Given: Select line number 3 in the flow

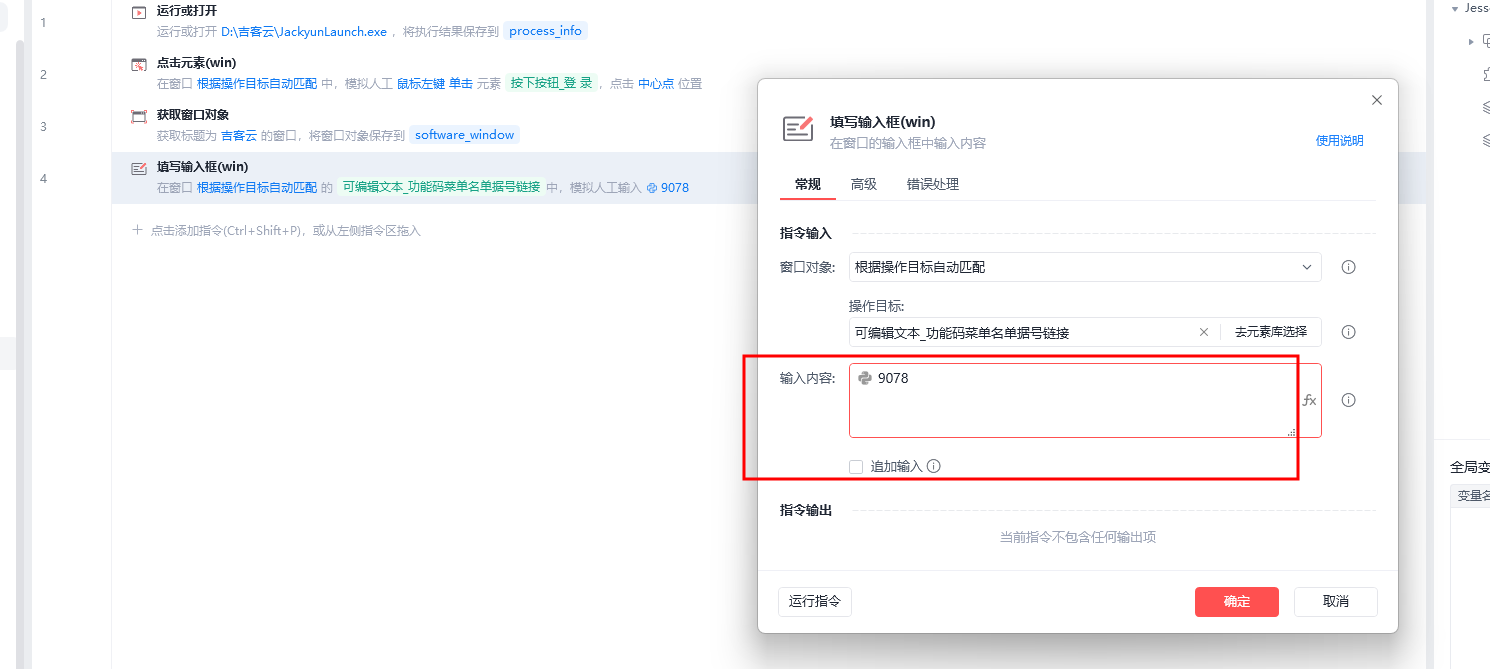Looking at the screenshot, I should click(43, 126).
